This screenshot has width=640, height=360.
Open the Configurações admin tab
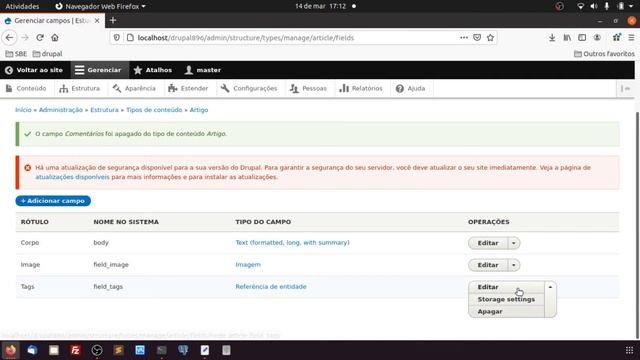coord(249,89)
